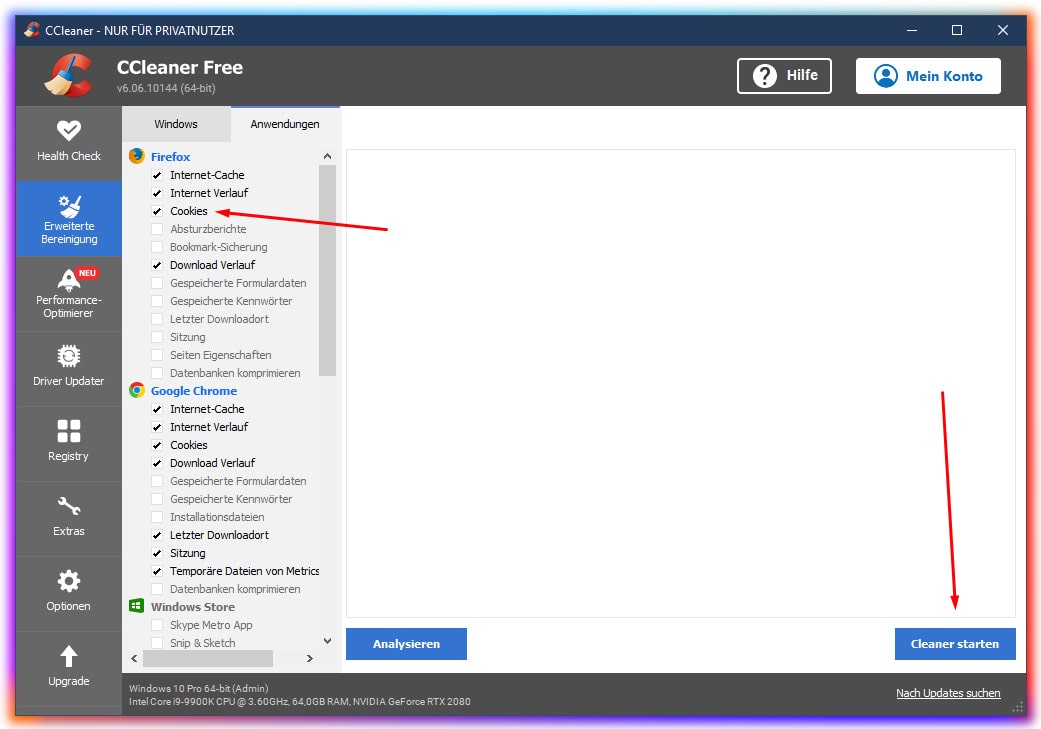Click the system info text in status bar
Viewport: 1041px width, 729px height.
pos(299,695)
